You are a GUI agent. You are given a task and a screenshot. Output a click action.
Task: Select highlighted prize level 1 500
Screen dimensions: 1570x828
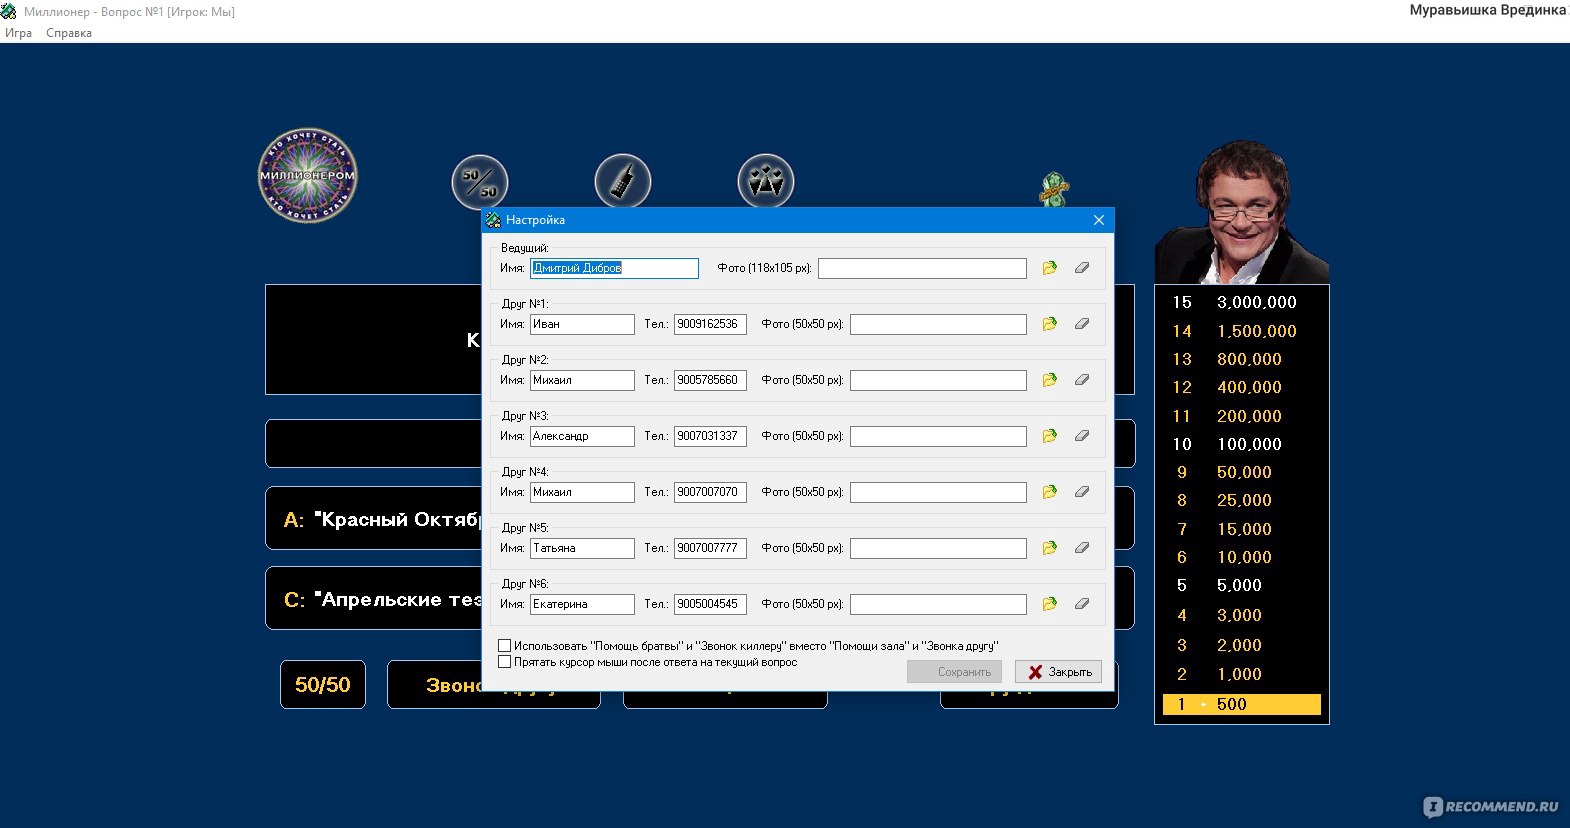1241,704
